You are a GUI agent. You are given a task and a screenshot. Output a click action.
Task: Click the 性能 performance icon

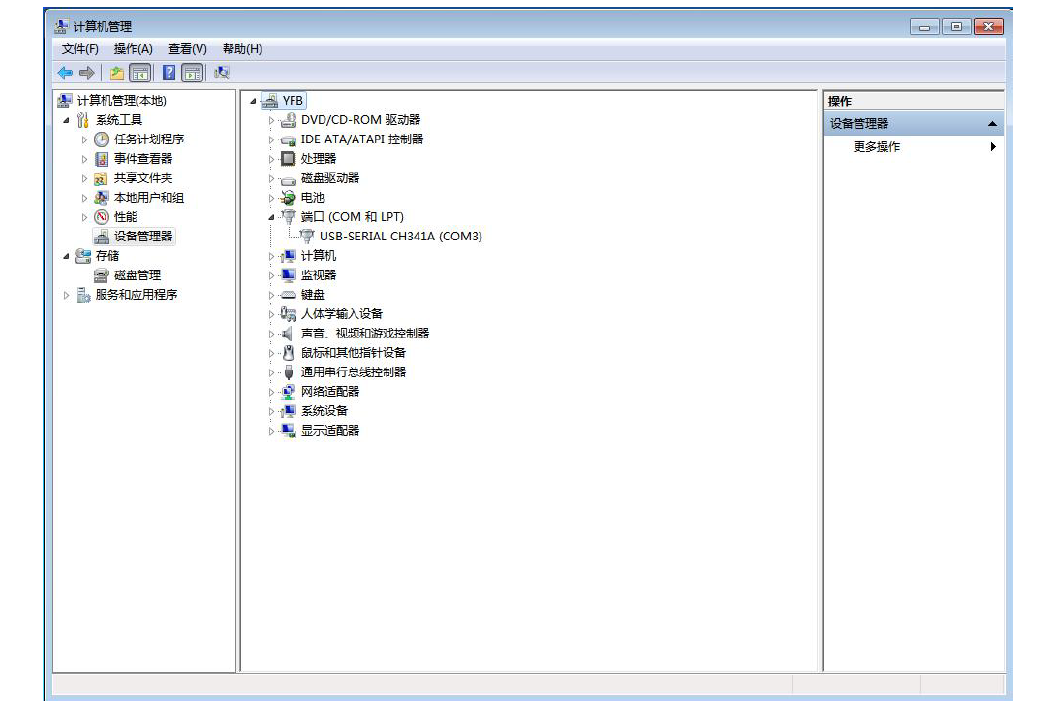101,217
